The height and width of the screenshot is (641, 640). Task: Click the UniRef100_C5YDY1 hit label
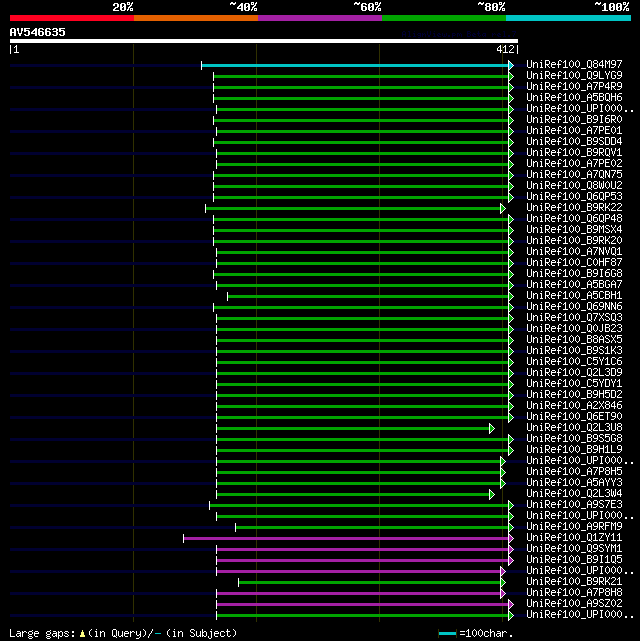[x=574, y=384]
